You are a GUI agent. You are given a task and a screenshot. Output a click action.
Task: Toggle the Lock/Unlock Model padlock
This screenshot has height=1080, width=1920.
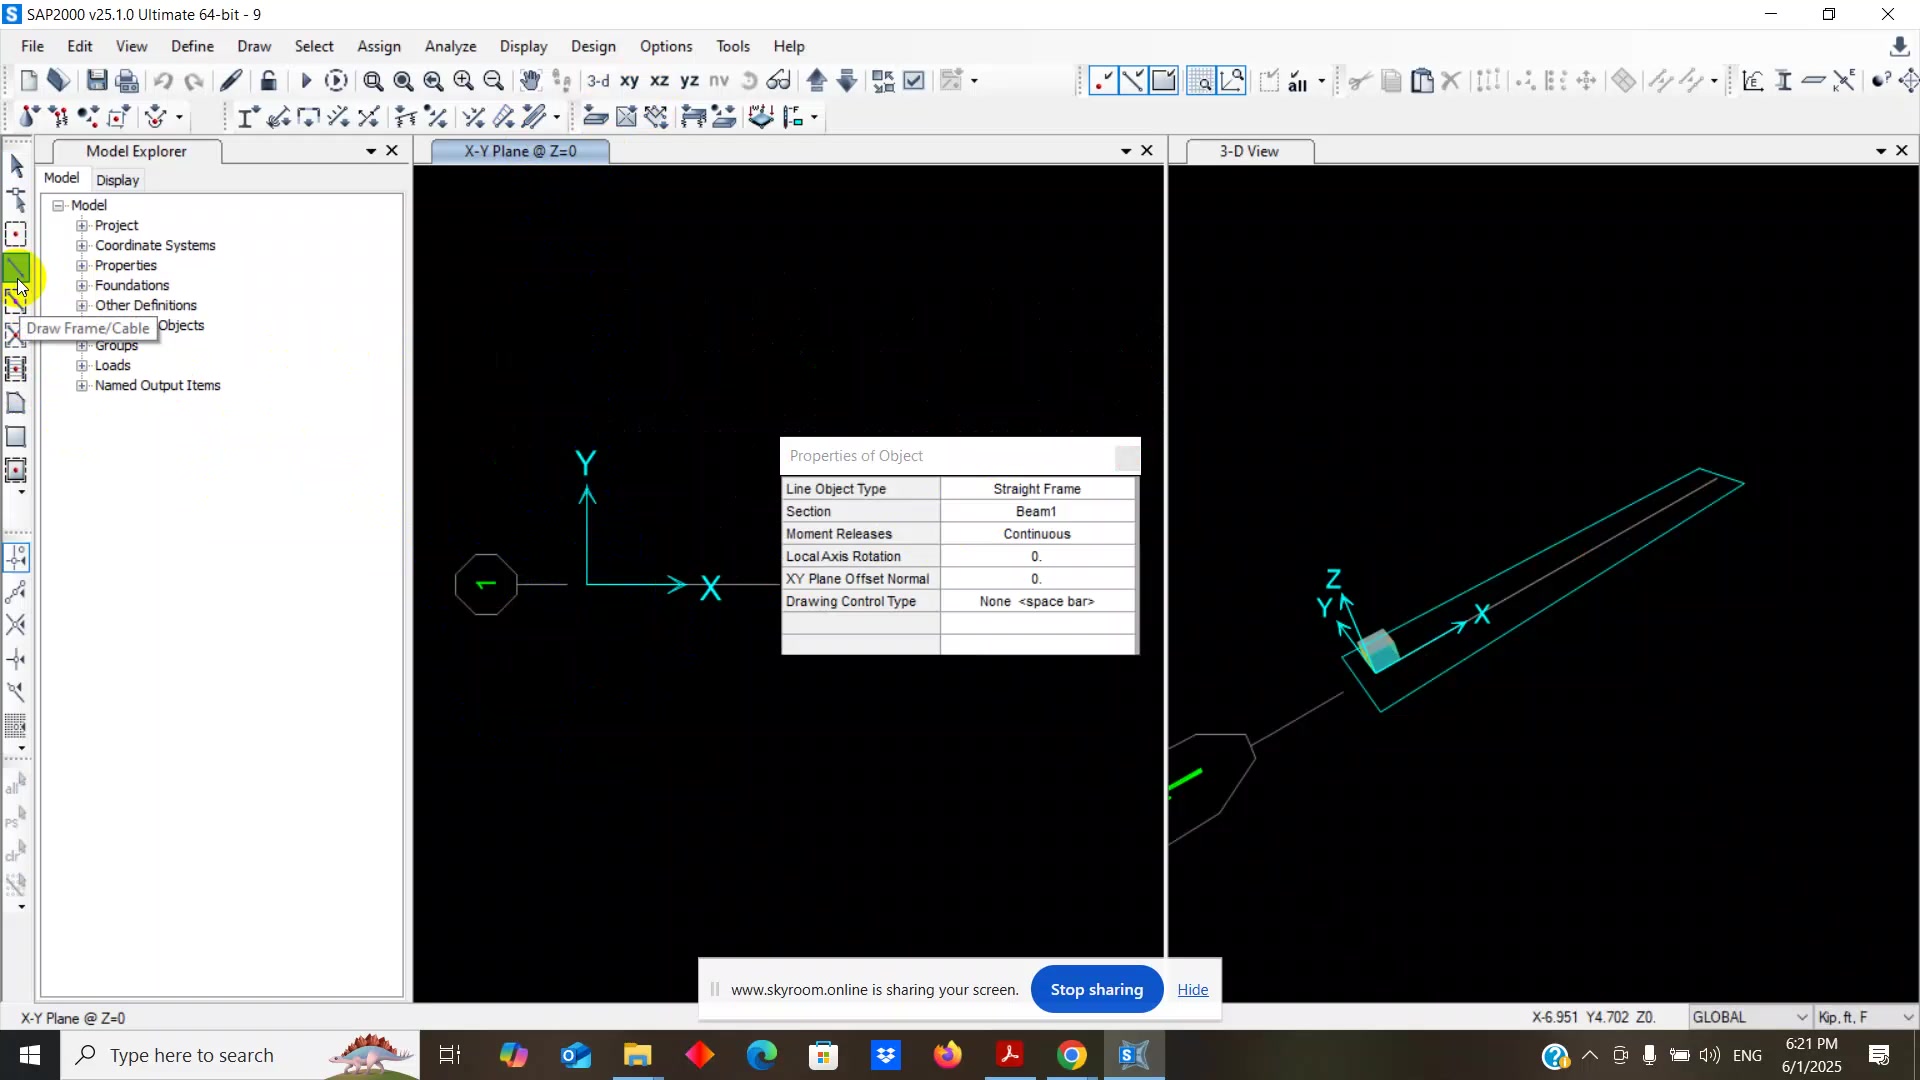(x=268, y=81)
